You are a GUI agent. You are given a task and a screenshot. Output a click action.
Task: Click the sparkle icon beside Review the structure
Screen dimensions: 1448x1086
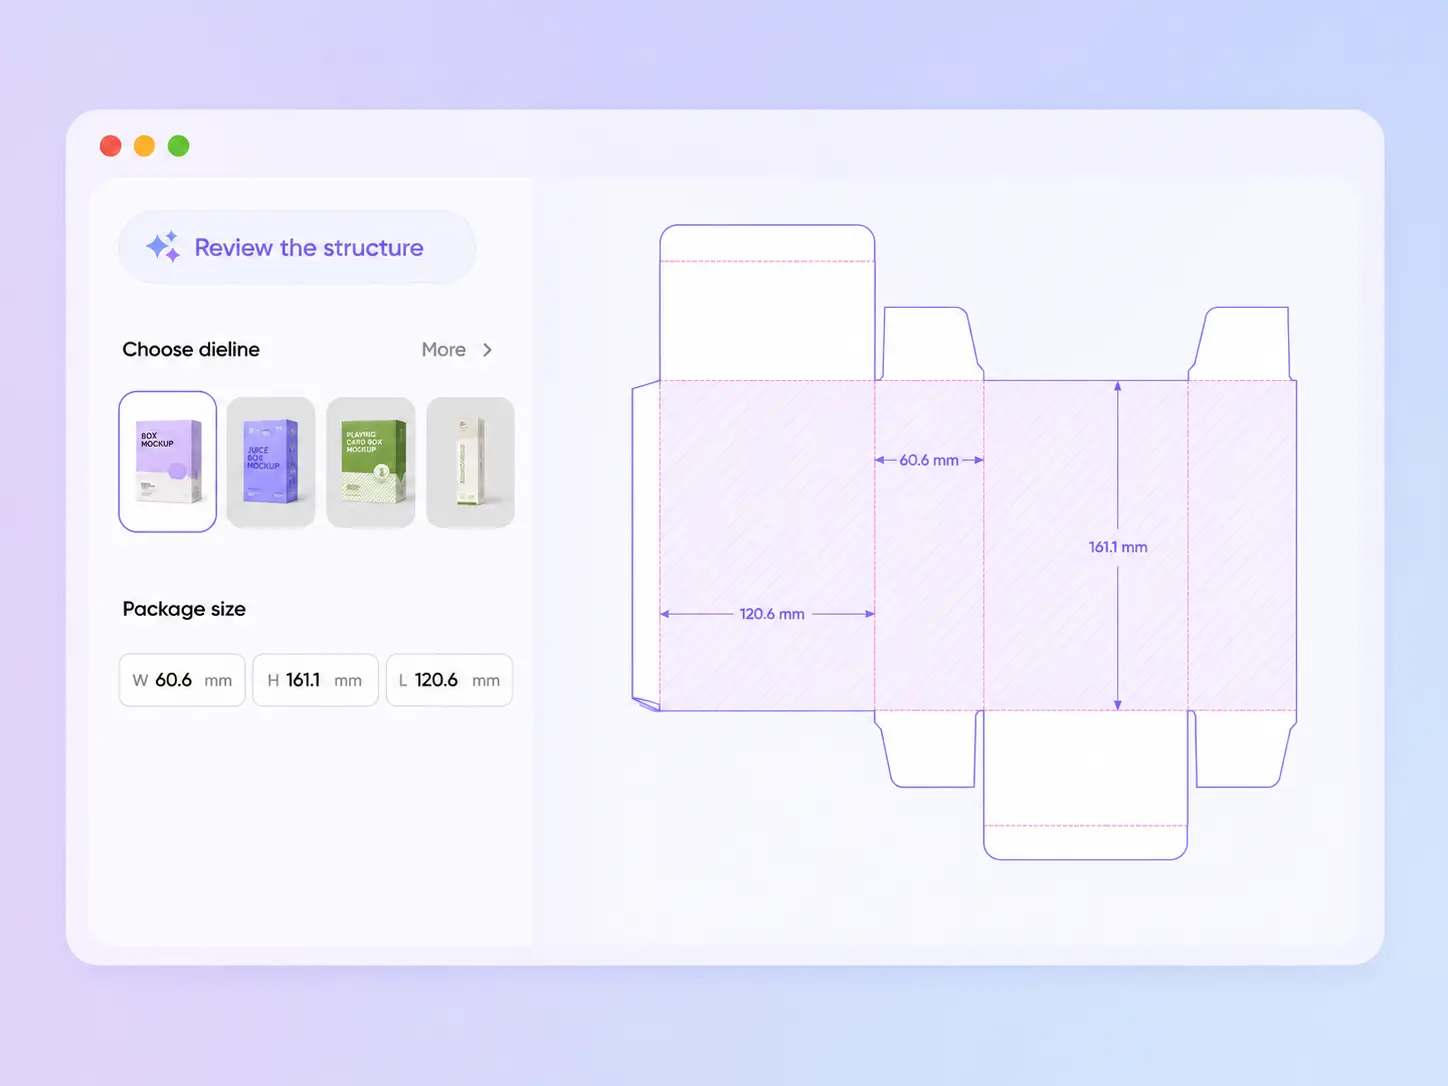pyautogui.click(x=163, y=247)
